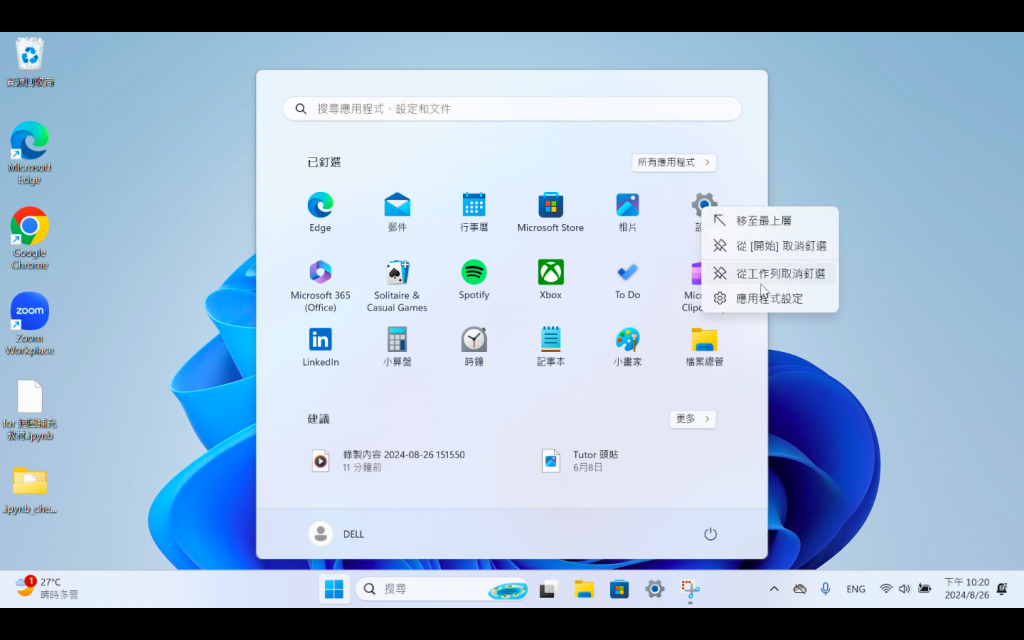Open clock and date 下午 10:20
Viewport: 1024px width, 640px height.
[x=967, y=588]
